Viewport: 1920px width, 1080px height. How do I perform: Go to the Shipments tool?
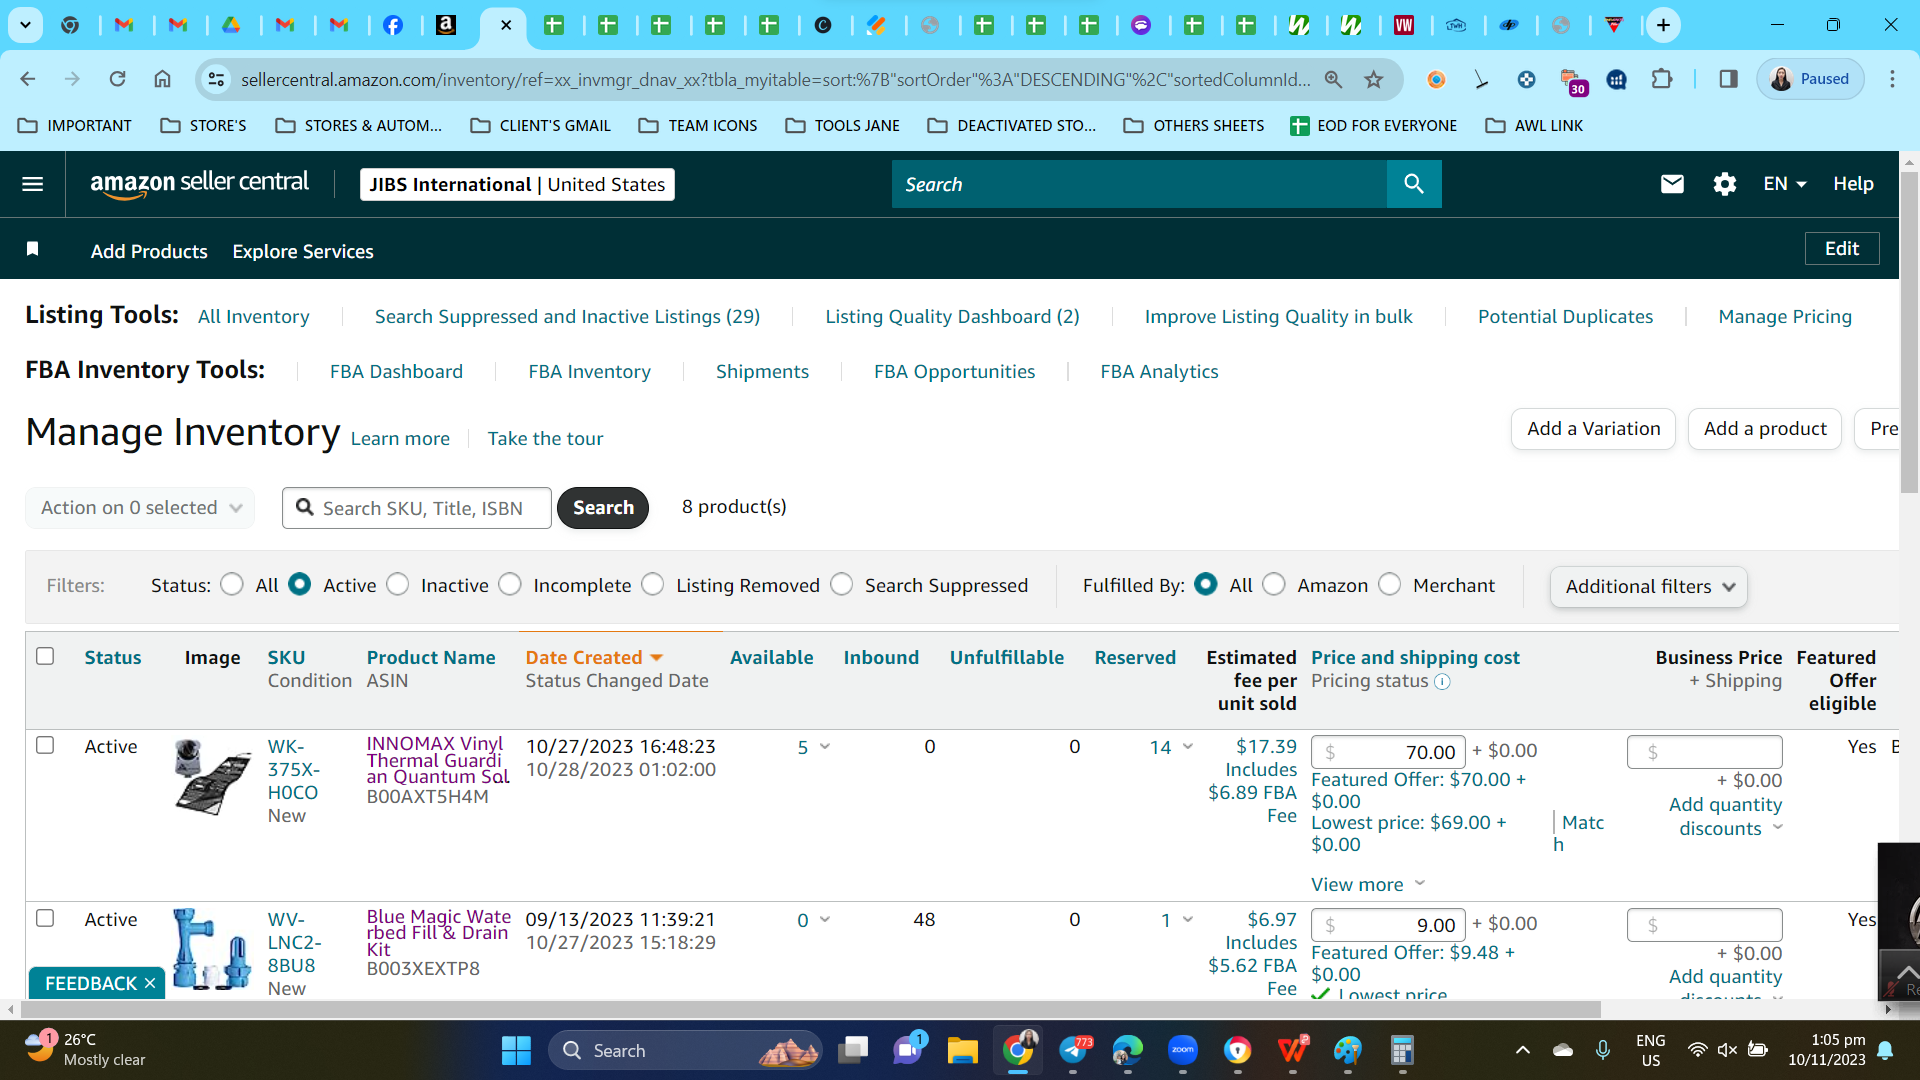click(762, 371)
